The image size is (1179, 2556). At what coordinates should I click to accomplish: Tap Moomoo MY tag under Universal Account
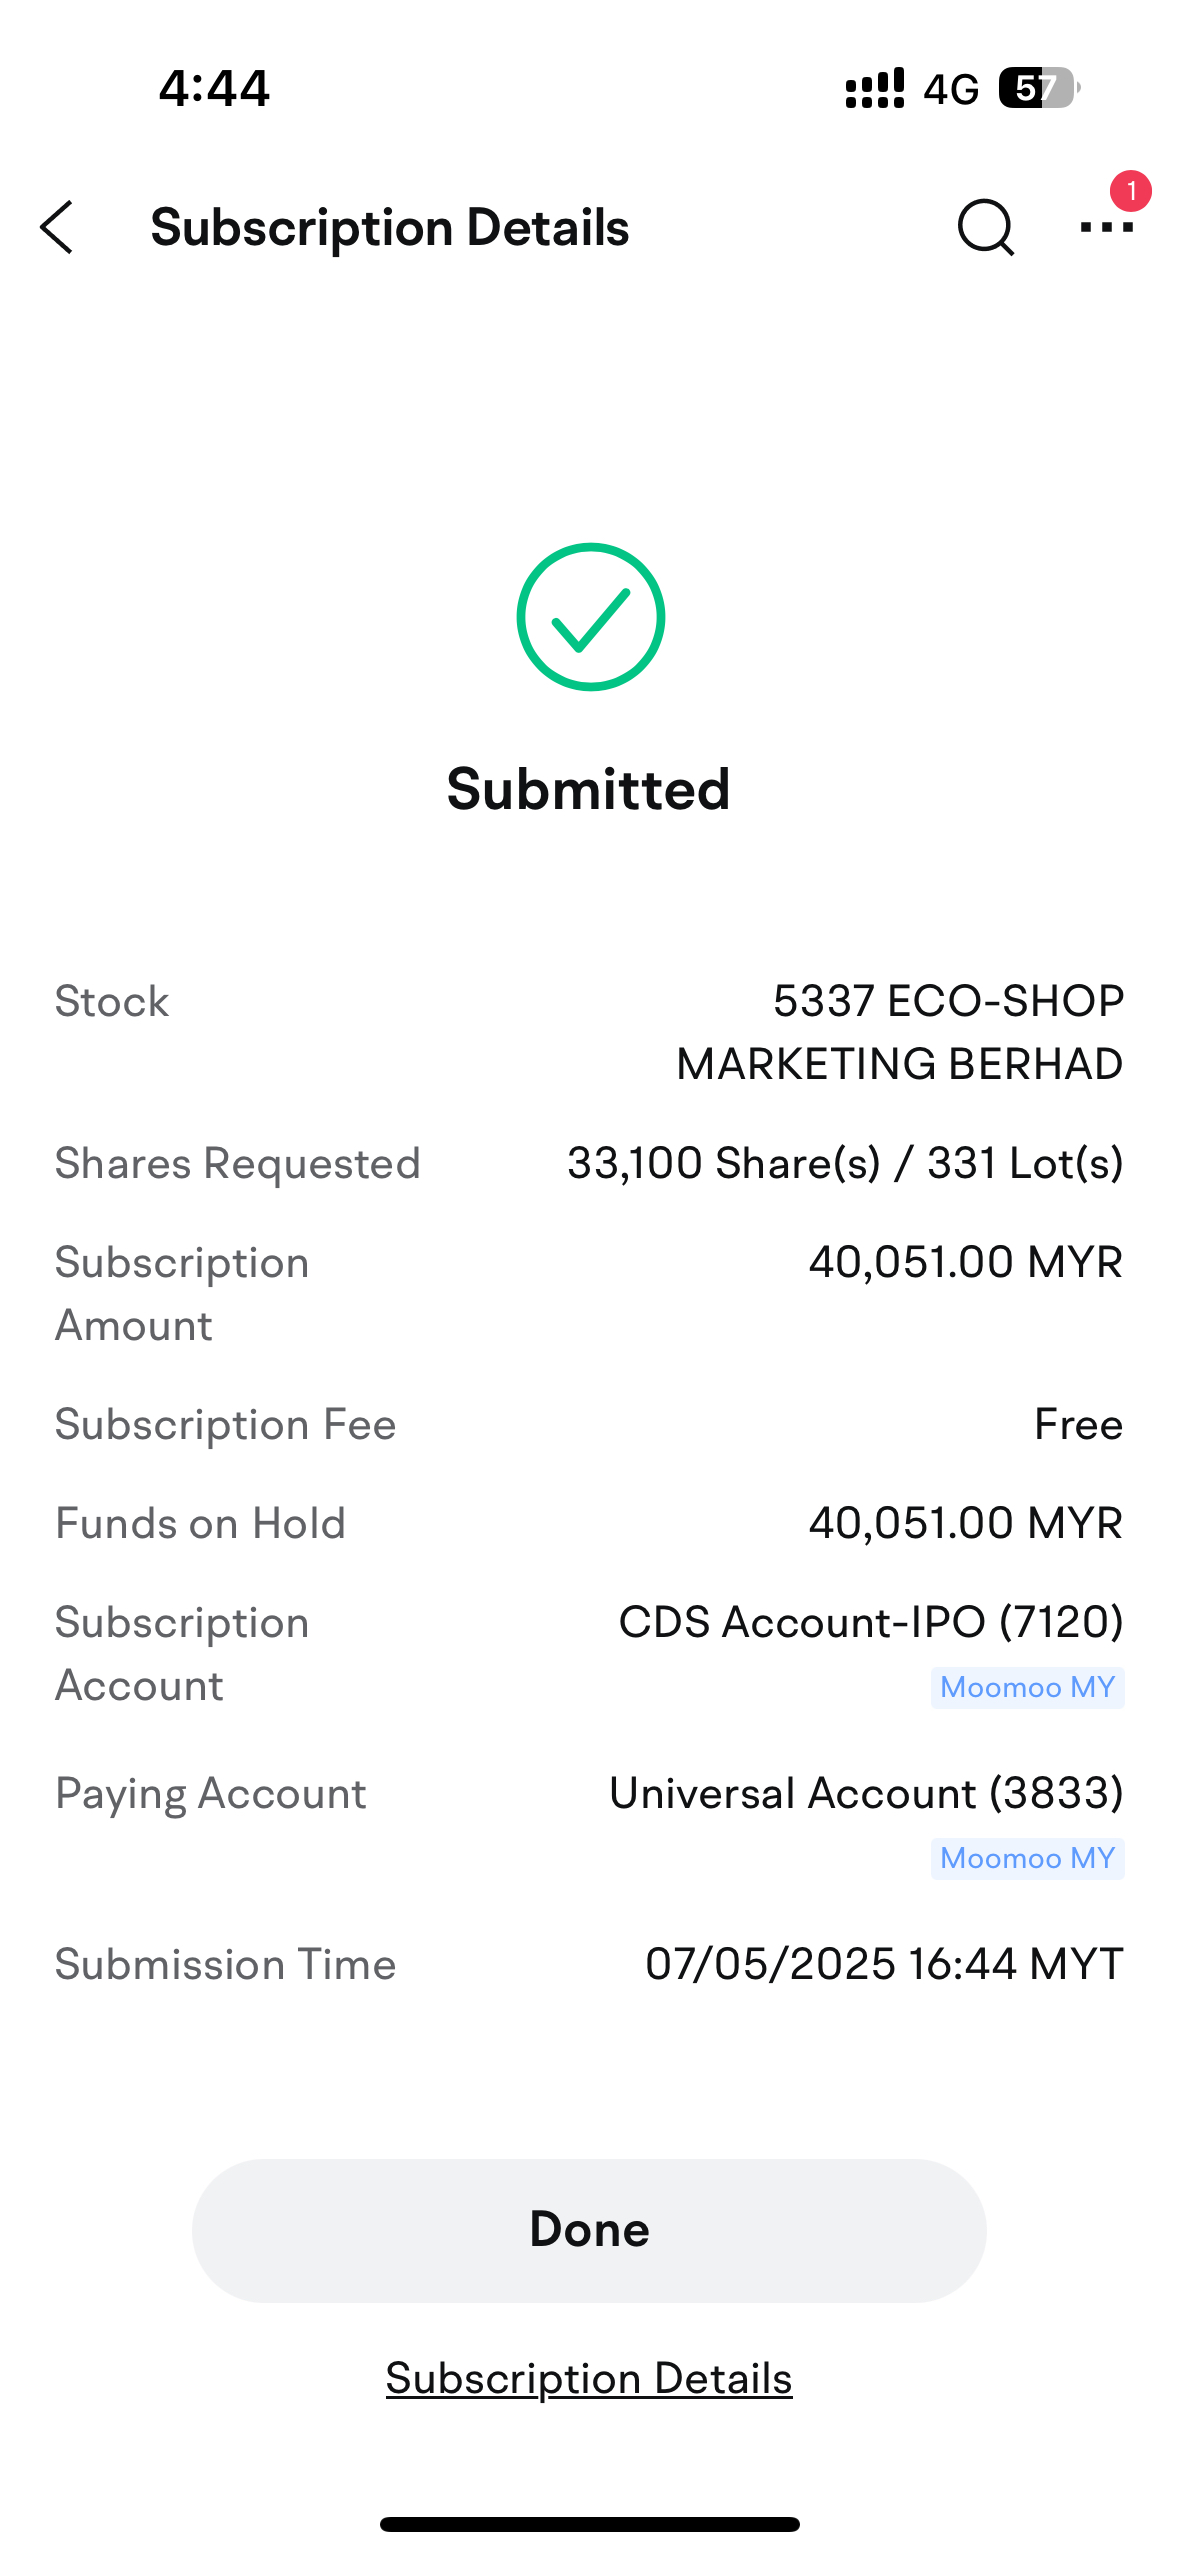(1027, 1858)
